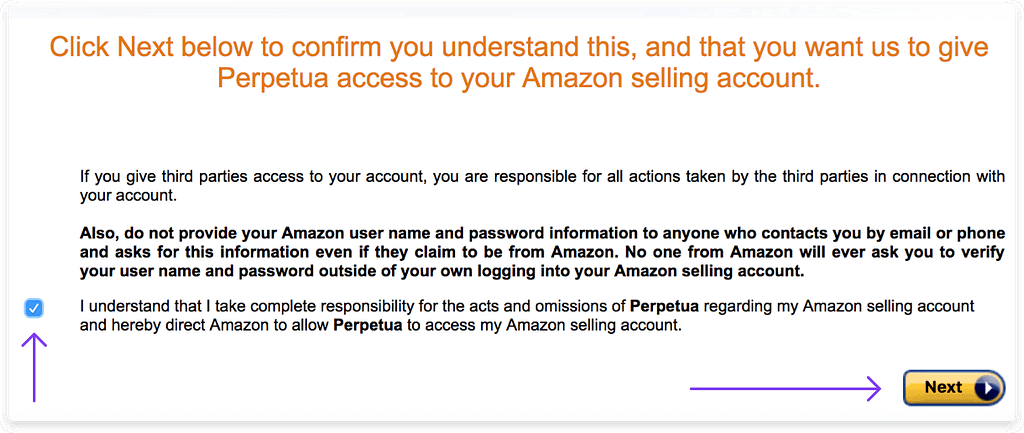1024x433 pixels.
Task: Click the purple upward arrow below the checkbox
Action: 35,367
